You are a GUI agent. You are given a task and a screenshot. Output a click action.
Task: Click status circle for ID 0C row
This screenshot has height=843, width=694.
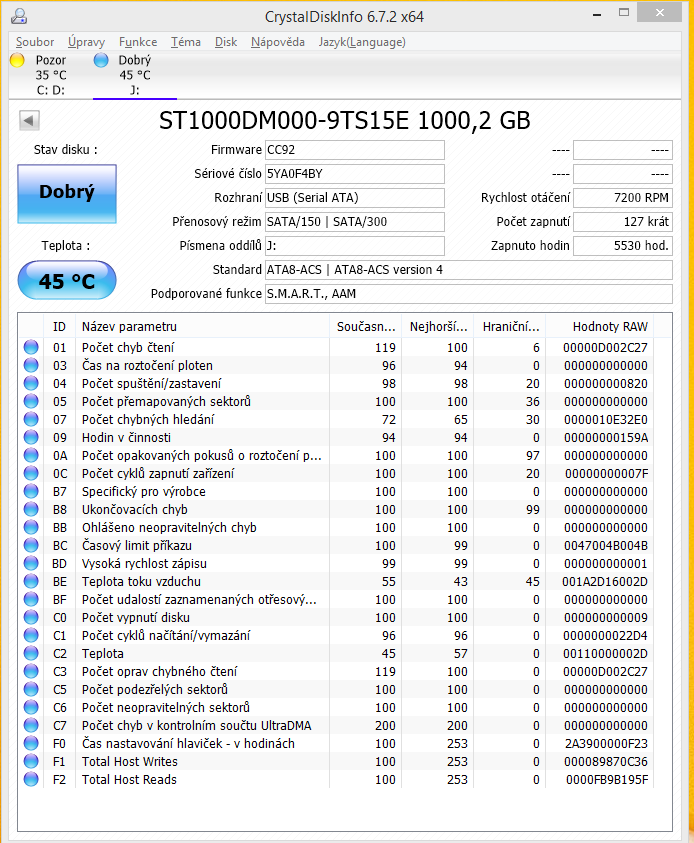(x=31, y=474)
